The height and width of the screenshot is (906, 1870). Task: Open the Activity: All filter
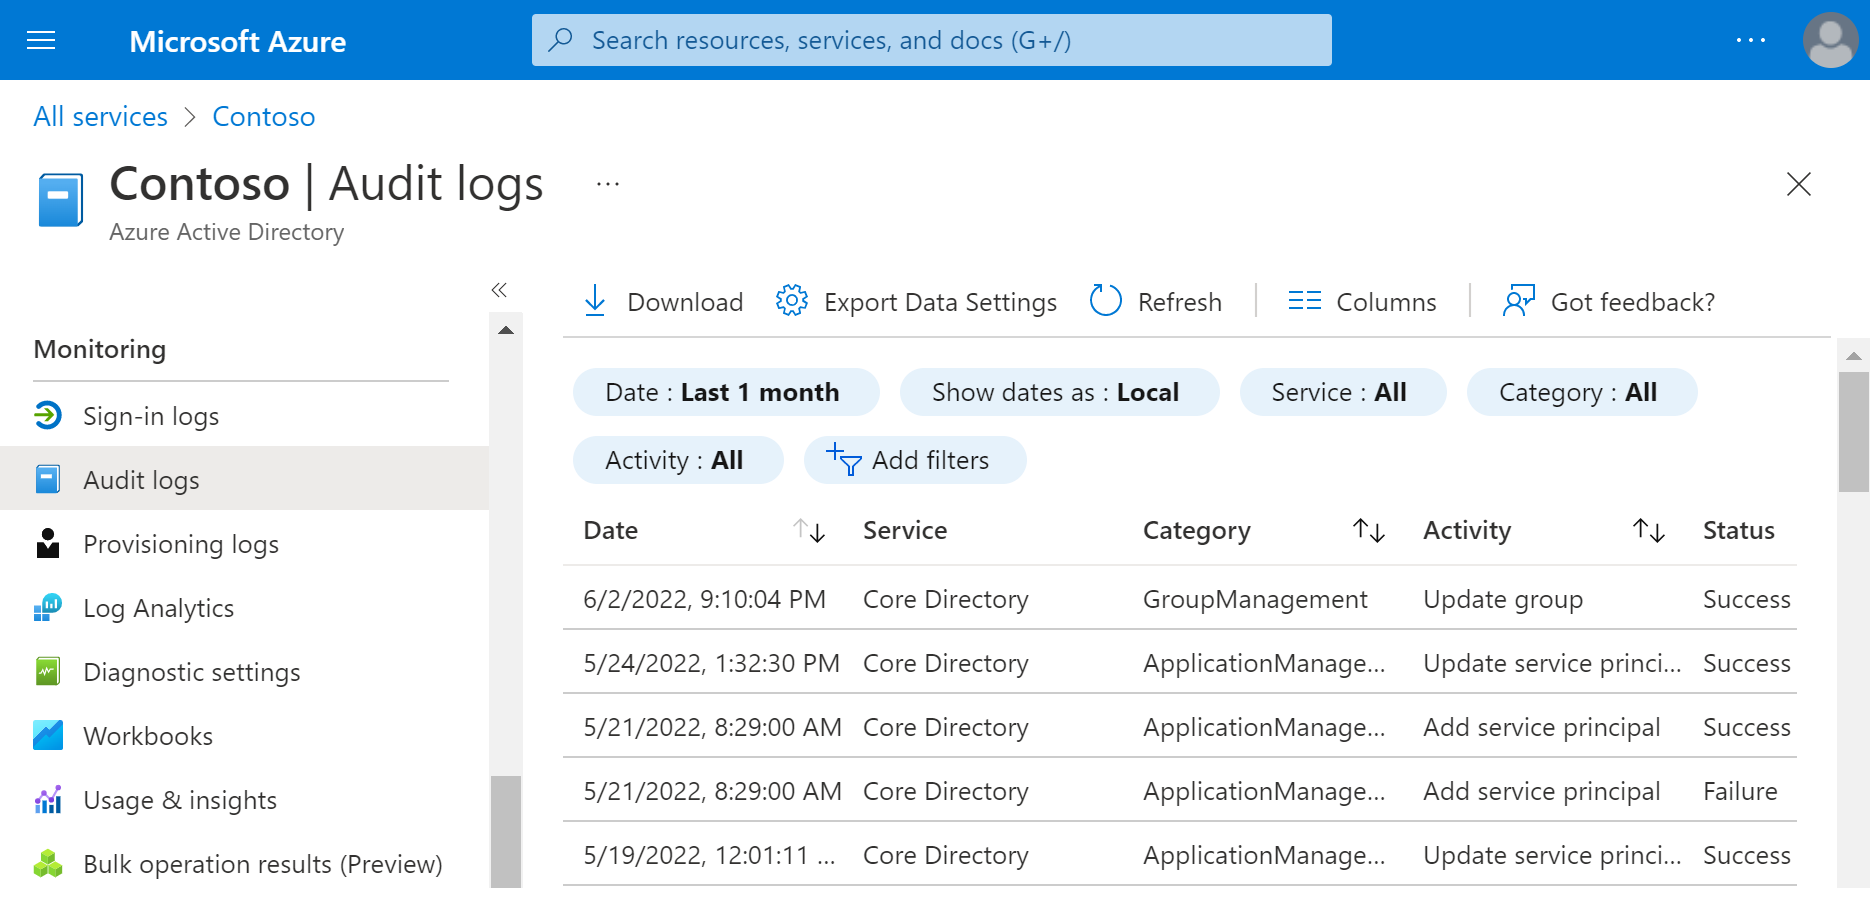pos(678,460)
